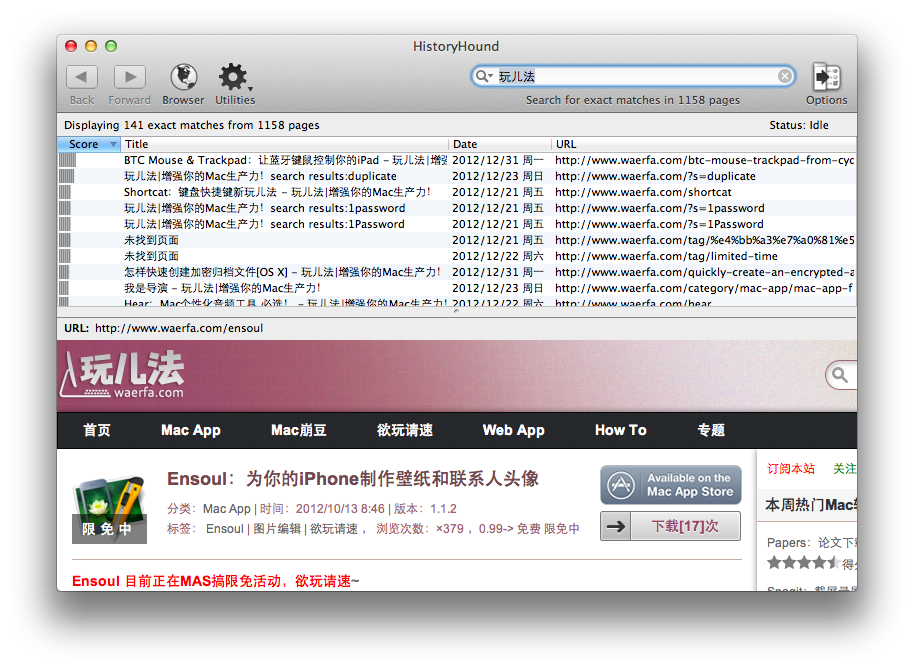Screen dimensions: 914x670
Task: Open the Utilities gear menu
Action: (234, 77)
